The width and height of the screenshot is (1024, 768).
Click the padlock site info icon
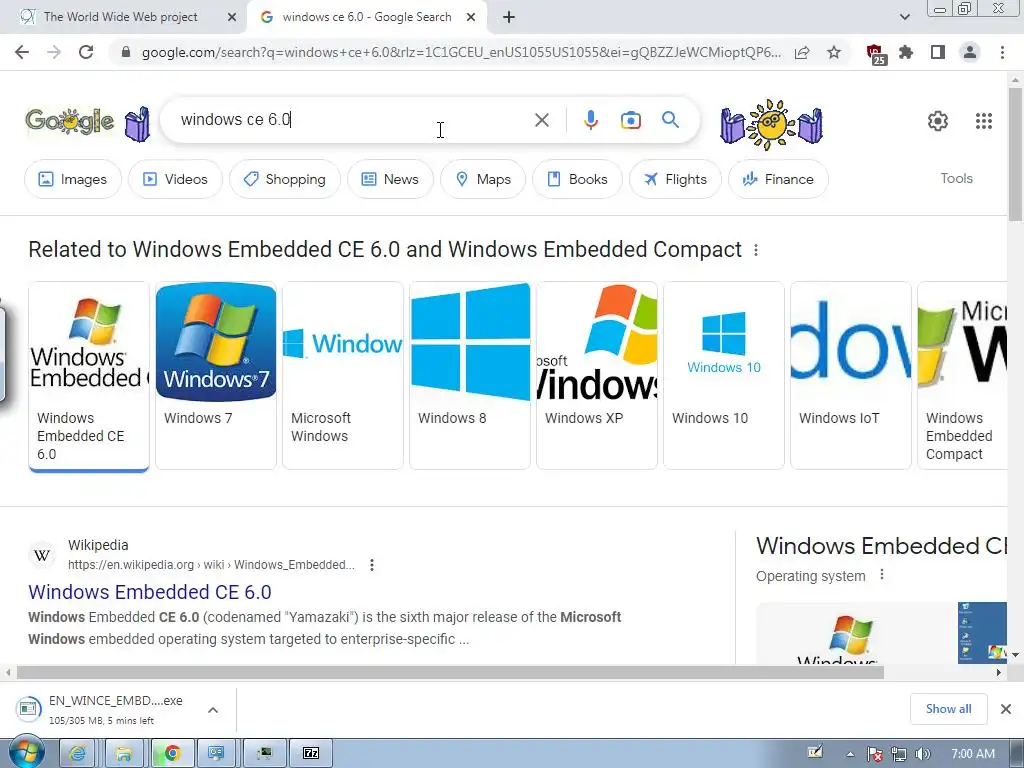point(126,52)
